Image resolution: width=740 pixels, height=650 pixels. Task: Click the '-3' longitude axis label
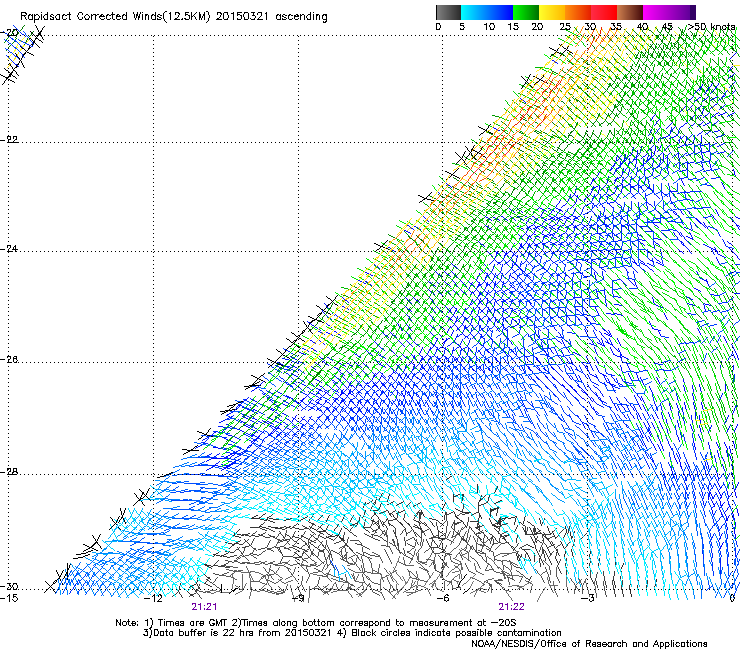588,599
